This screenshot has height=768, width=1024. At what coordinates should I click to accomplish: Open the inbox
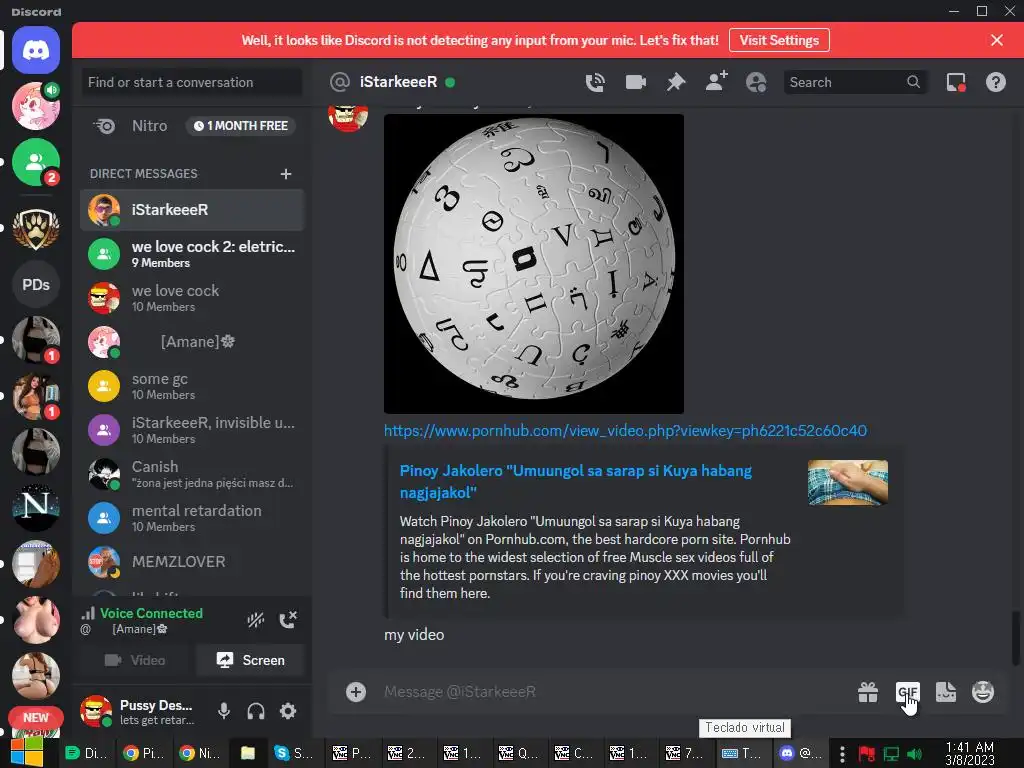click(x=956, y=82)
